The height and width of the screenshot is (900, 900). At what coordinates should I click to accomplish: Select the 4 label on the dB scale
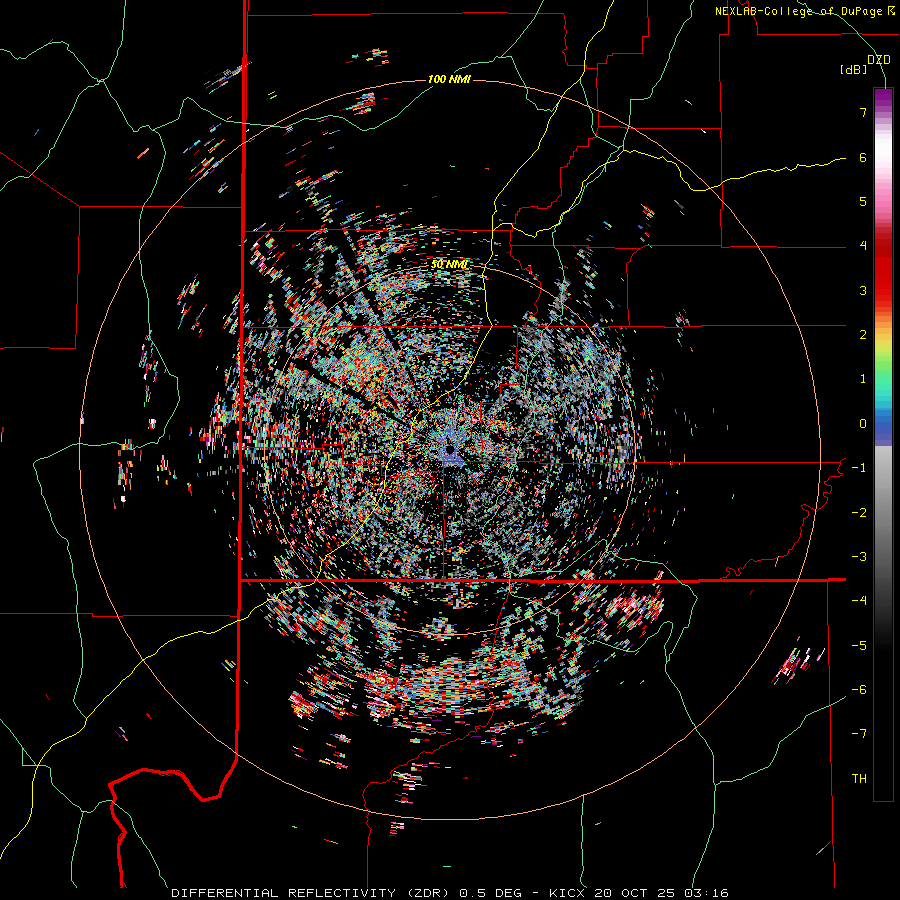point(863,246)
